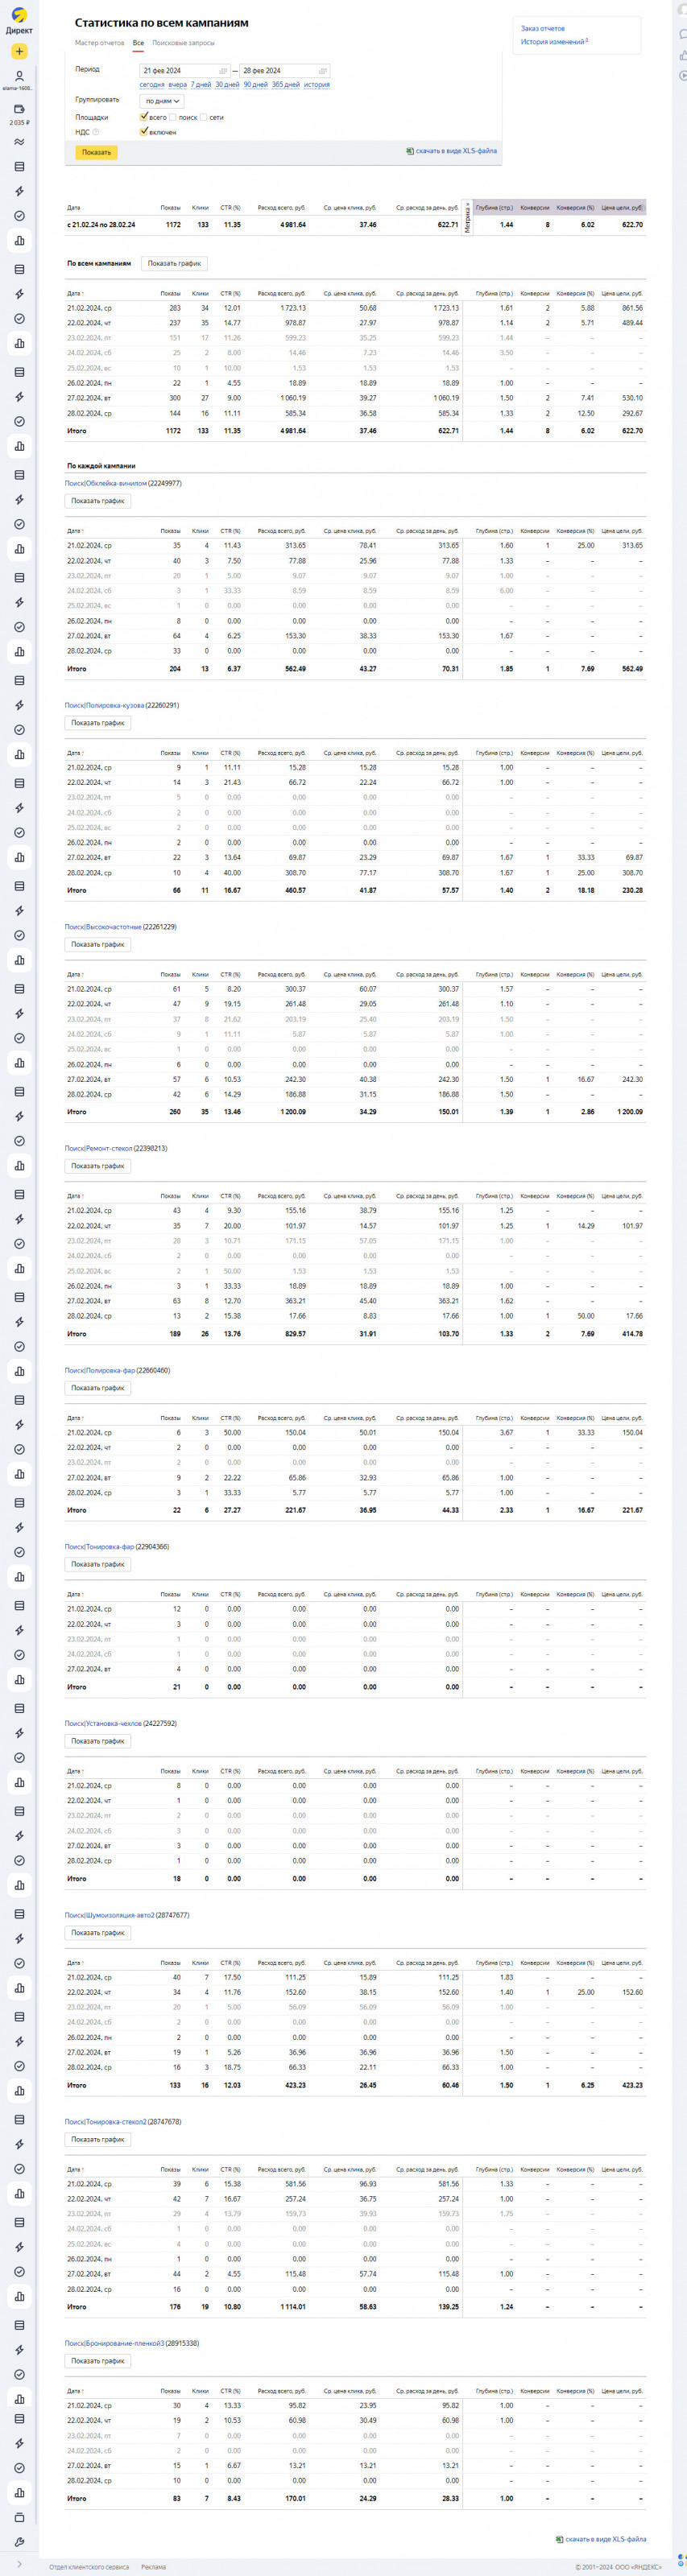Viewport: 687px width, 2576px height.
Task: Click the 'По каждой кампании' section heading
Action: pos(101,466)
